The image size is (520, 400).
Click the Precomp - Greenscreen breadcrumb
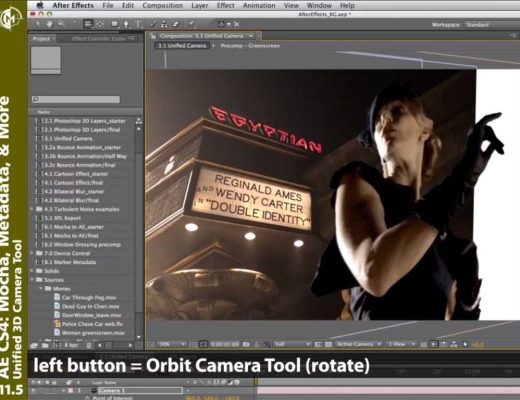(x=250, y=46)
